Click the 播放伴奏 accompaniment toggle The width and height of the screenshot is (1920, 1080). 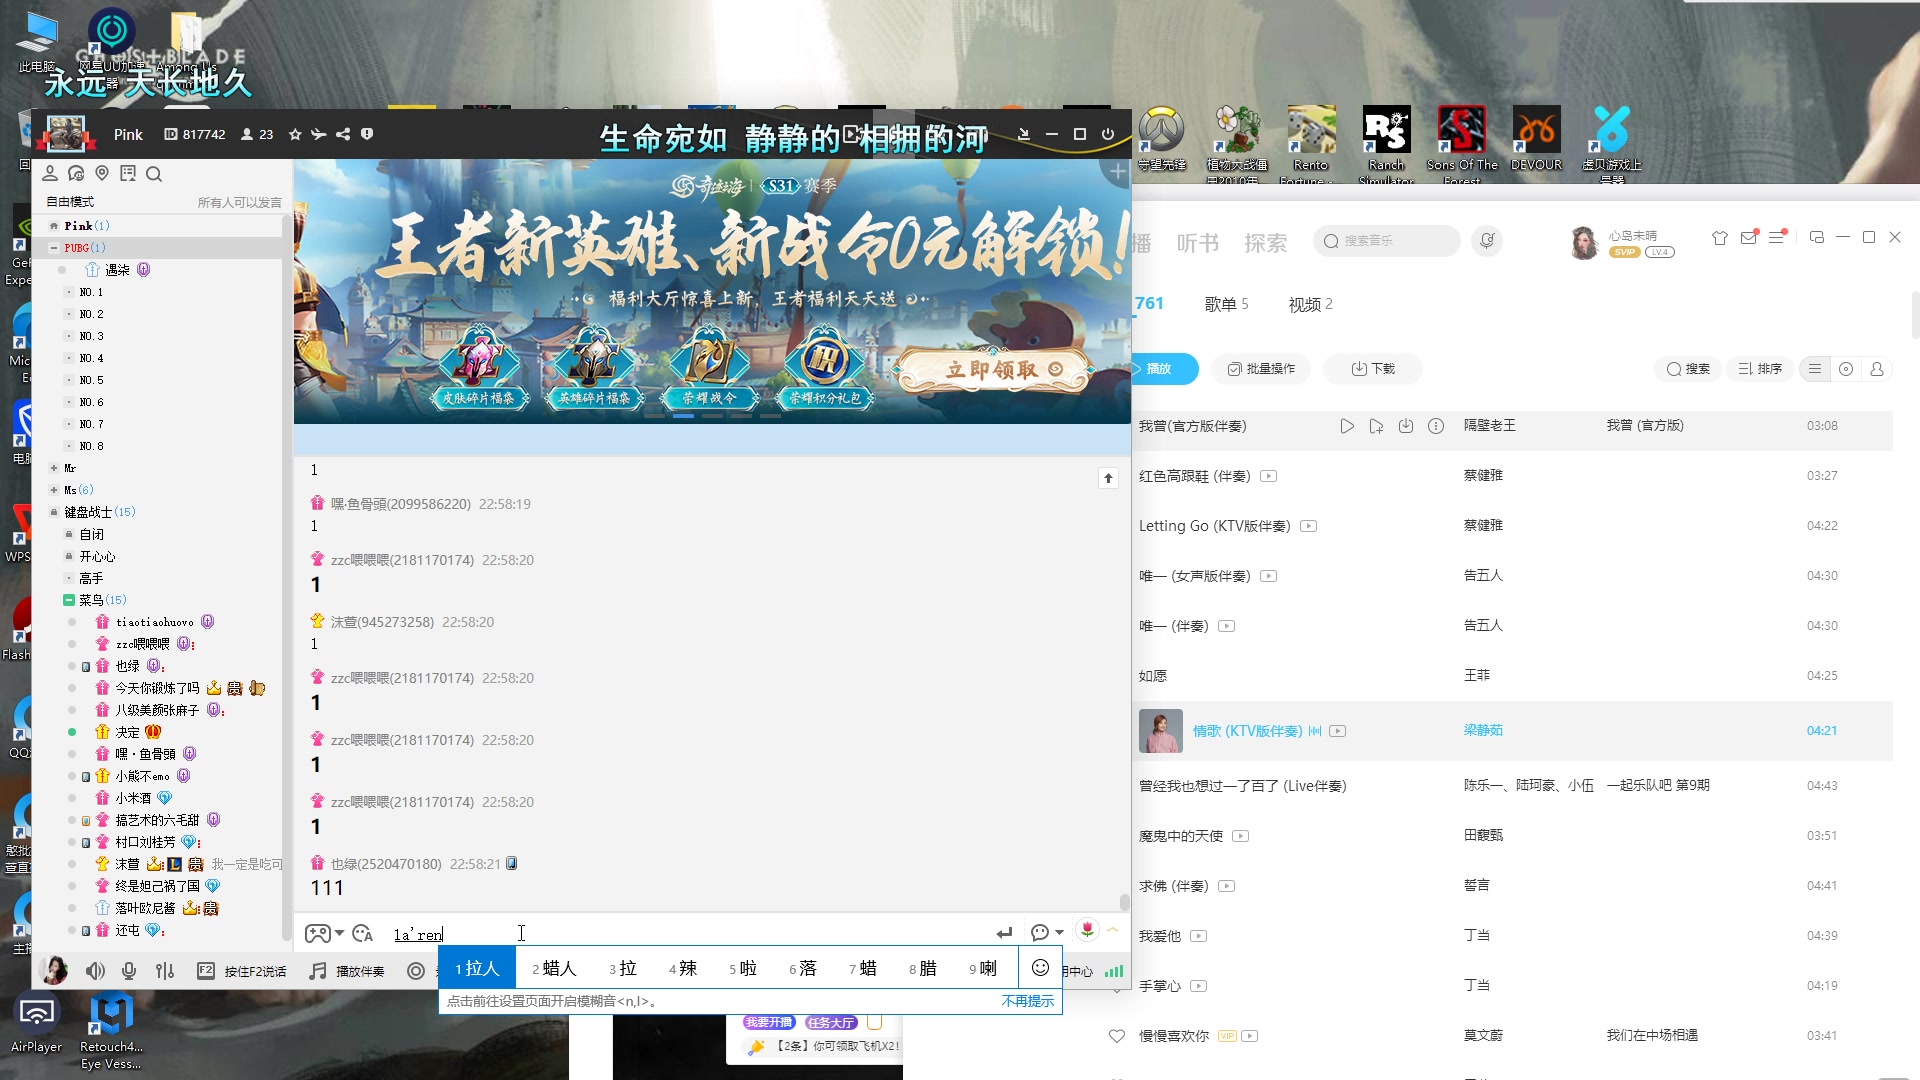pyautogui.click(x=347, y=971)
